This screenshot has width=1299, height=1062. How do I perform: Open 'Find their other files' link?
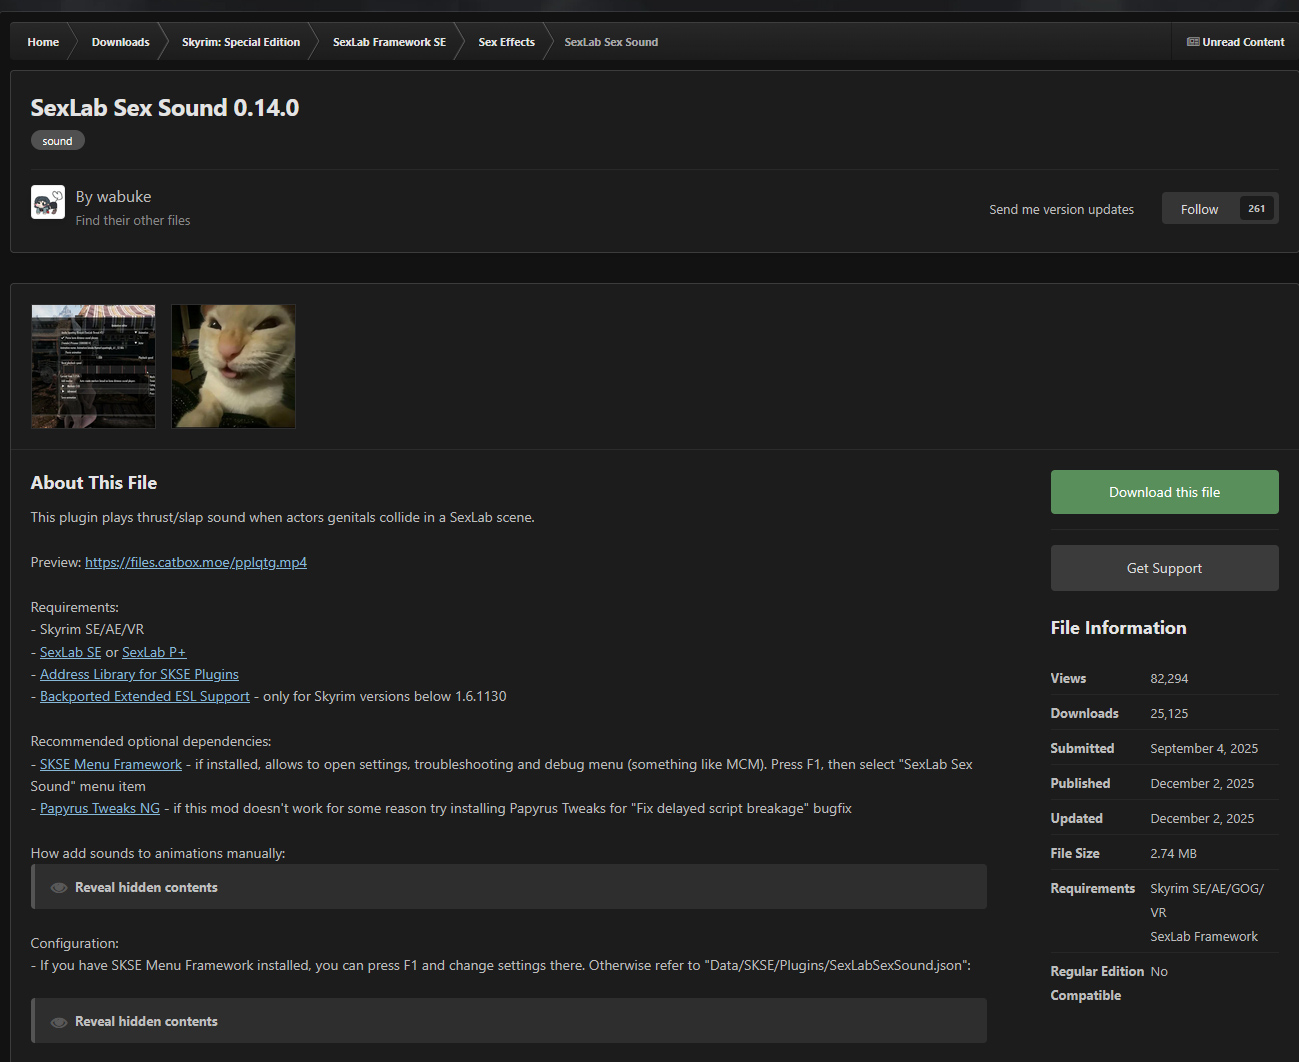pos(133,220)
